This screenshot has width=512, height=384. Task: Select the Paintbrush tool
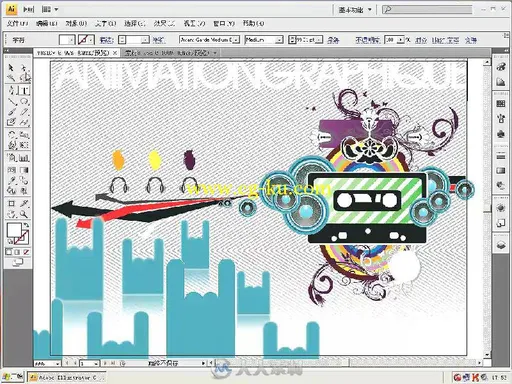click(x=11, y=112)
